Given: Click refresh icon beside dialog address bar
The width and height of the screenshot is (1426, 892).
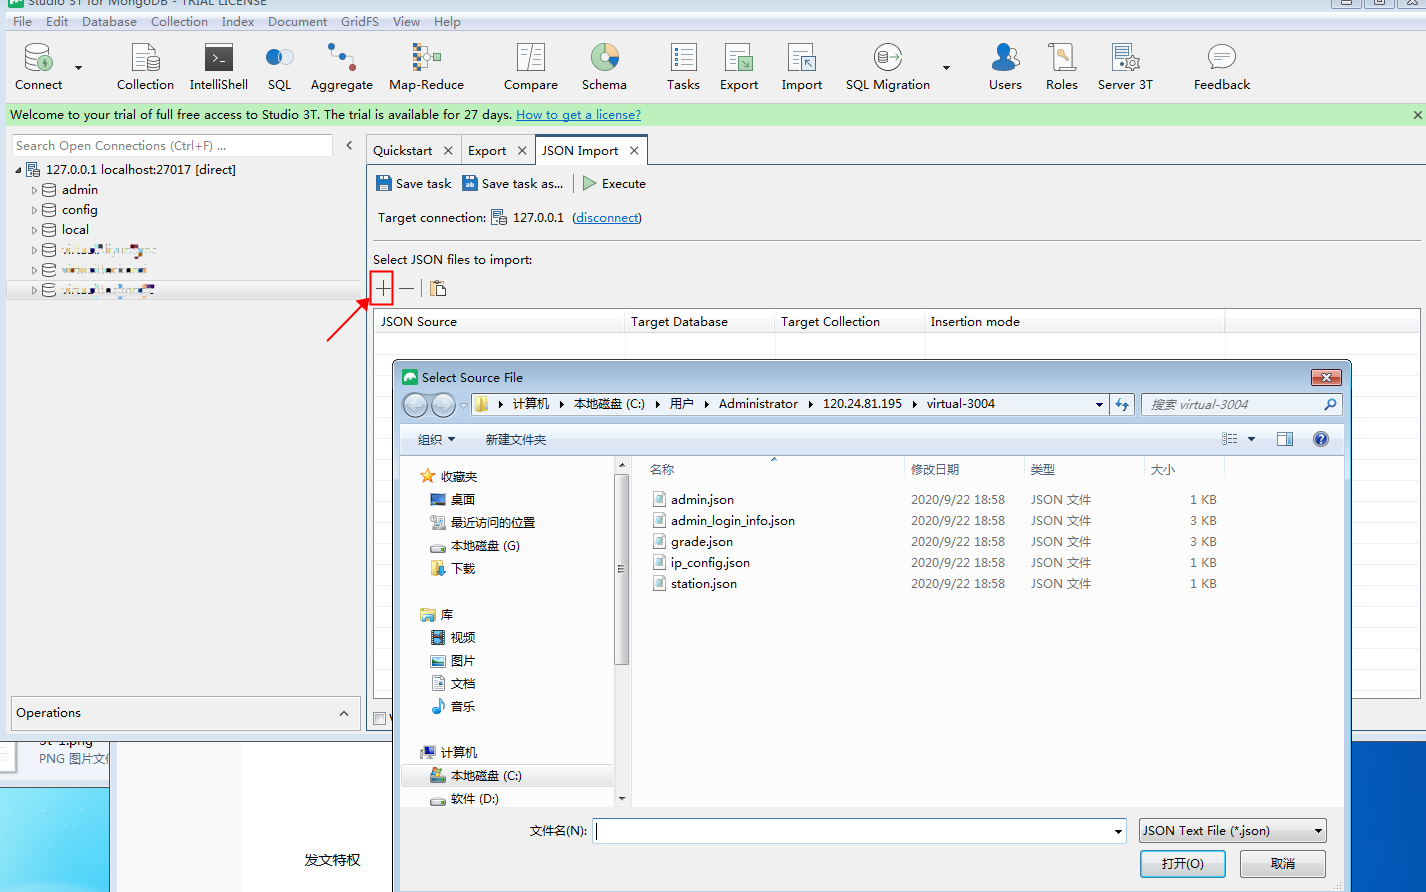Looking at the screenshot, I should 1122,404.
